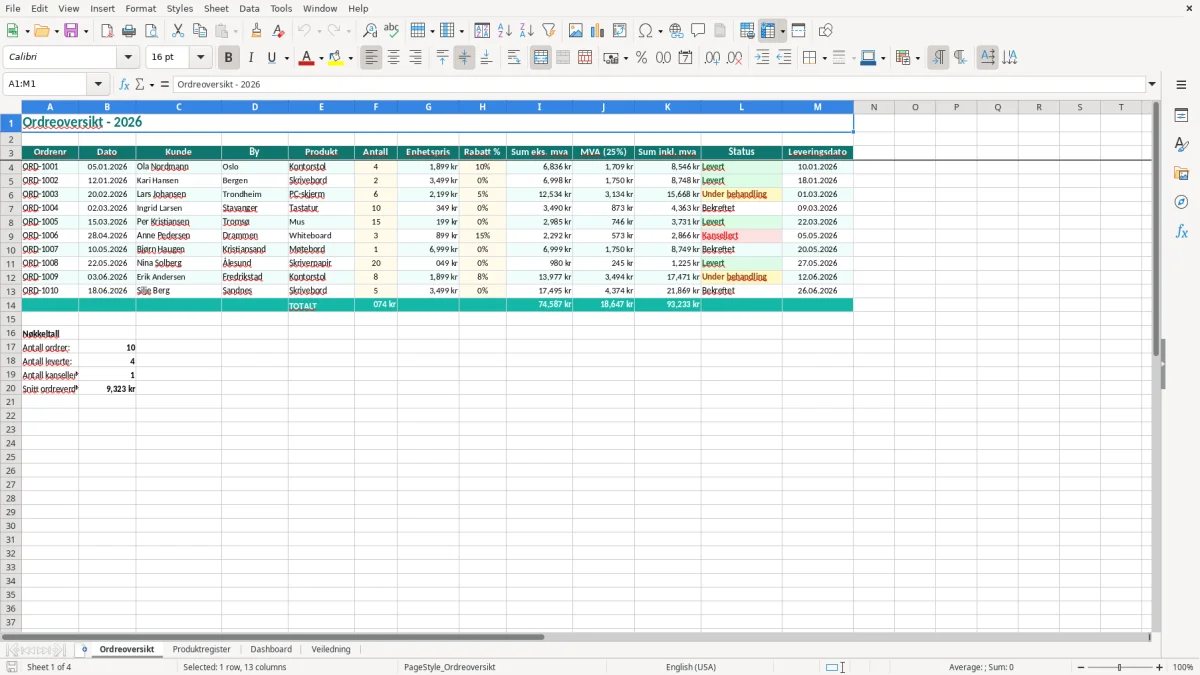Toggle Italic formatting

coord(251,58)
